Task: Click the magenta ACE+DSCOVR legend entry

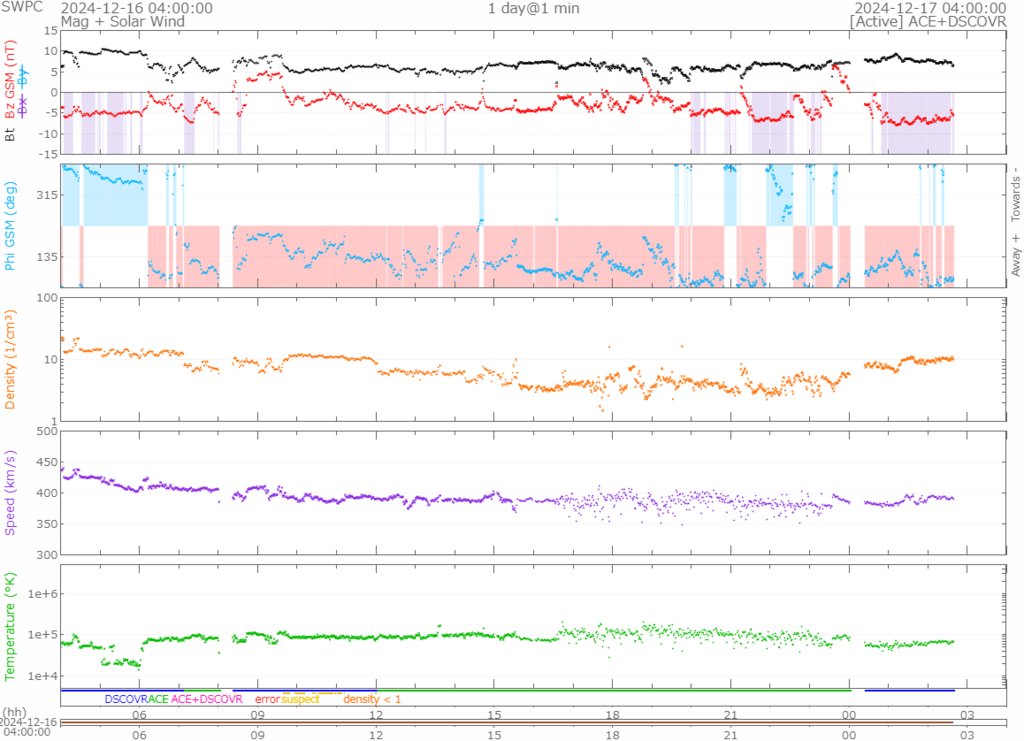Action: point(207,700)
